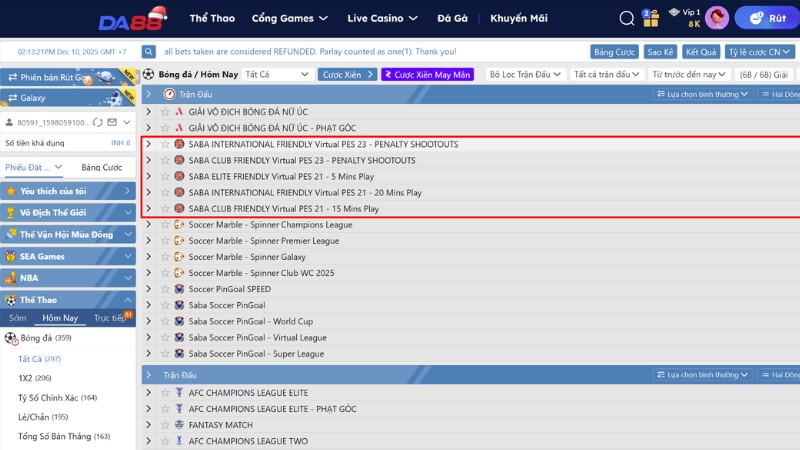Click Cược Xiên button
Image resolution: width=800 pixels, height=450 pixels.
(347, 74)
